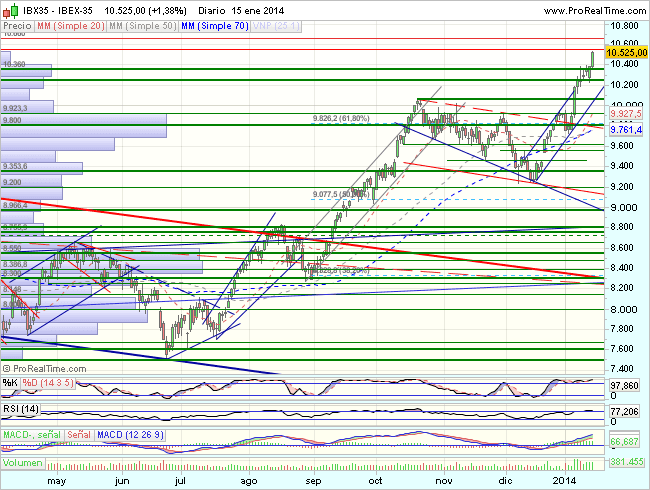
Task: Select the Precio label tab
Action: pos(17,24)
